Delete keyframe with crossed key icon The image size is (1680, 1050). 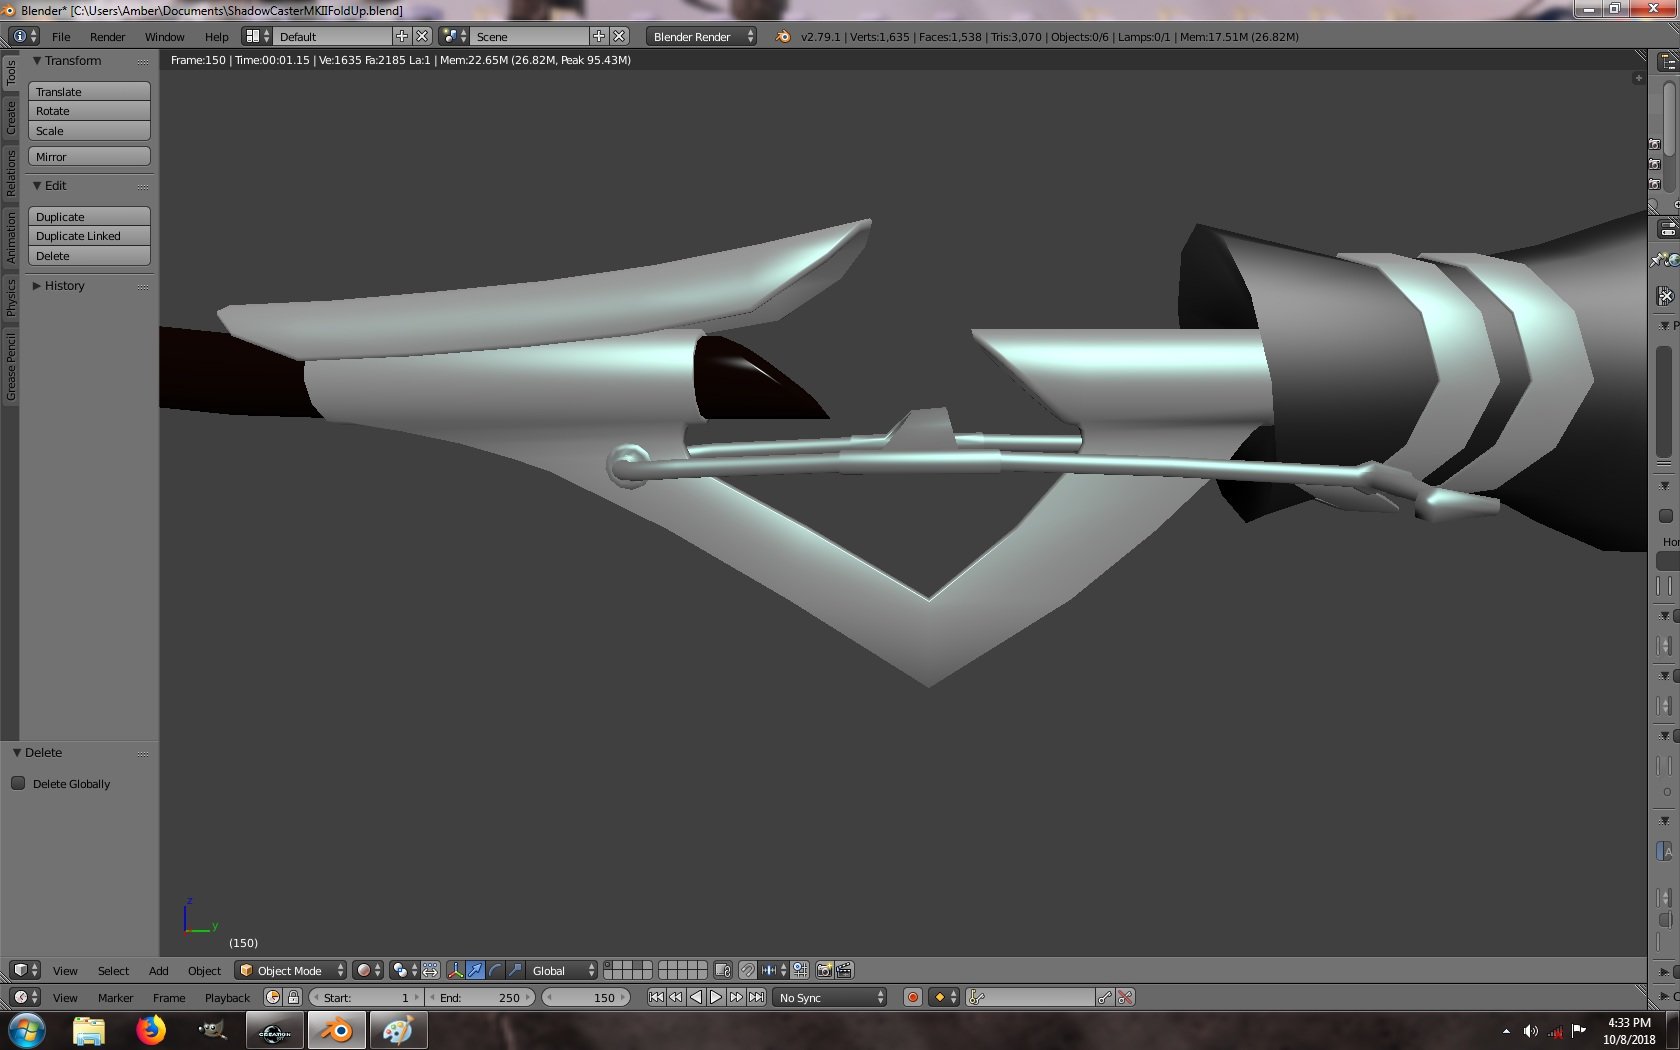1125,997
